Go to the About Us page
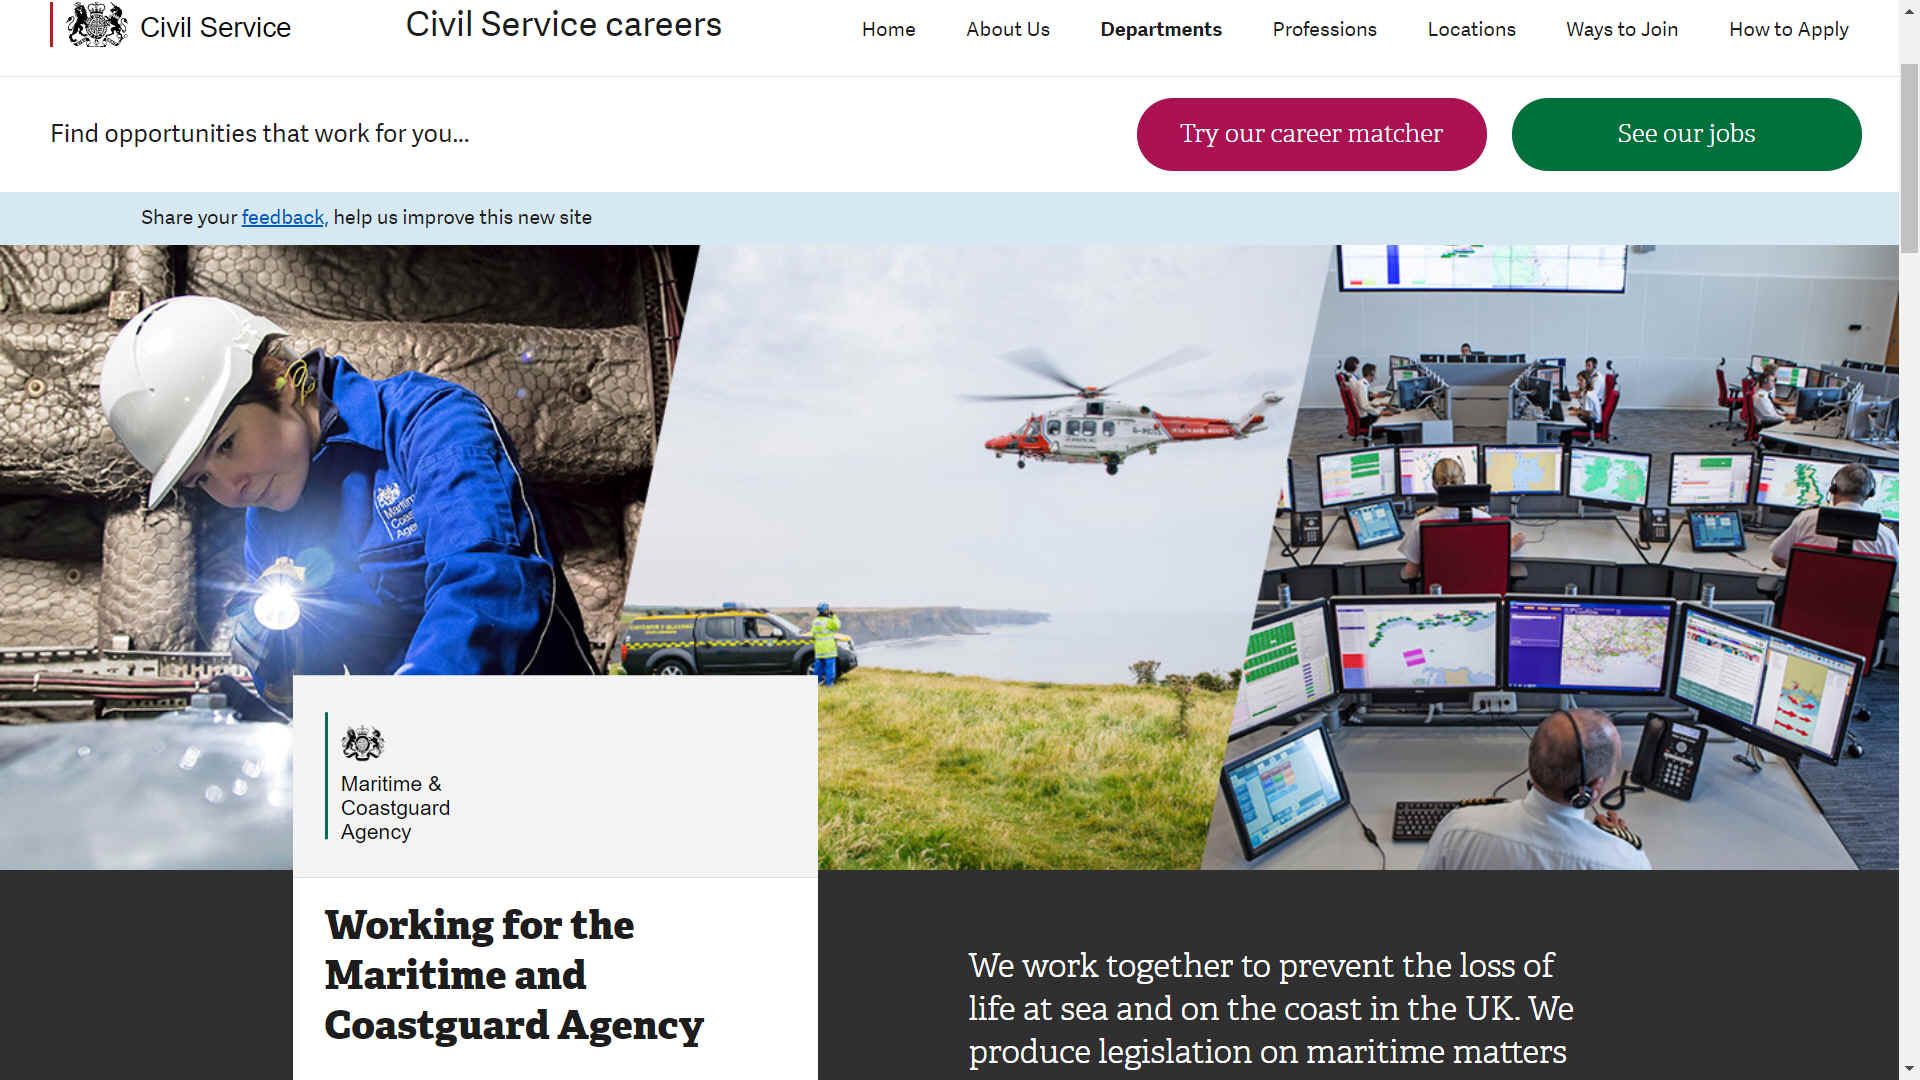The image size is (1920, 1080). [x=1007, y=29]
